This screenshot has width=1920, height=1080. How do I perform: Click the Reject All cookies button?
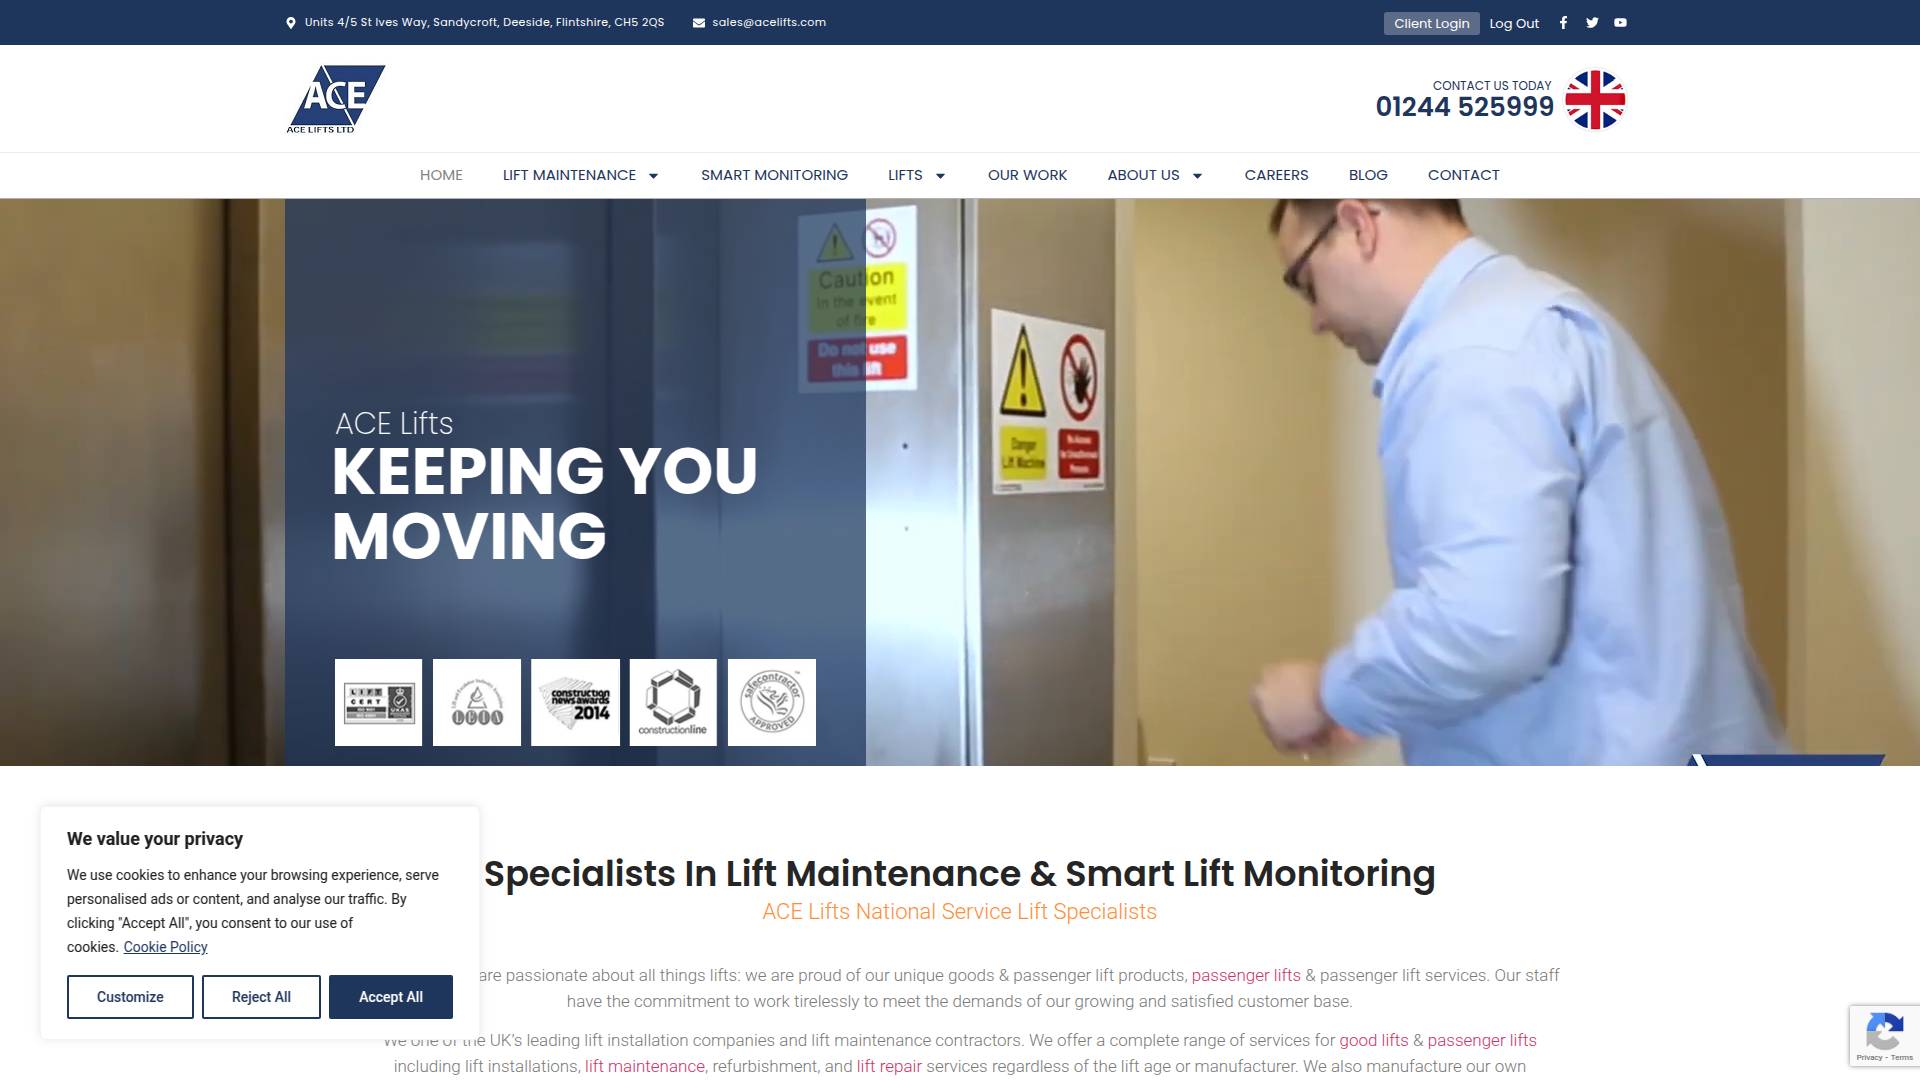point(260,997)
